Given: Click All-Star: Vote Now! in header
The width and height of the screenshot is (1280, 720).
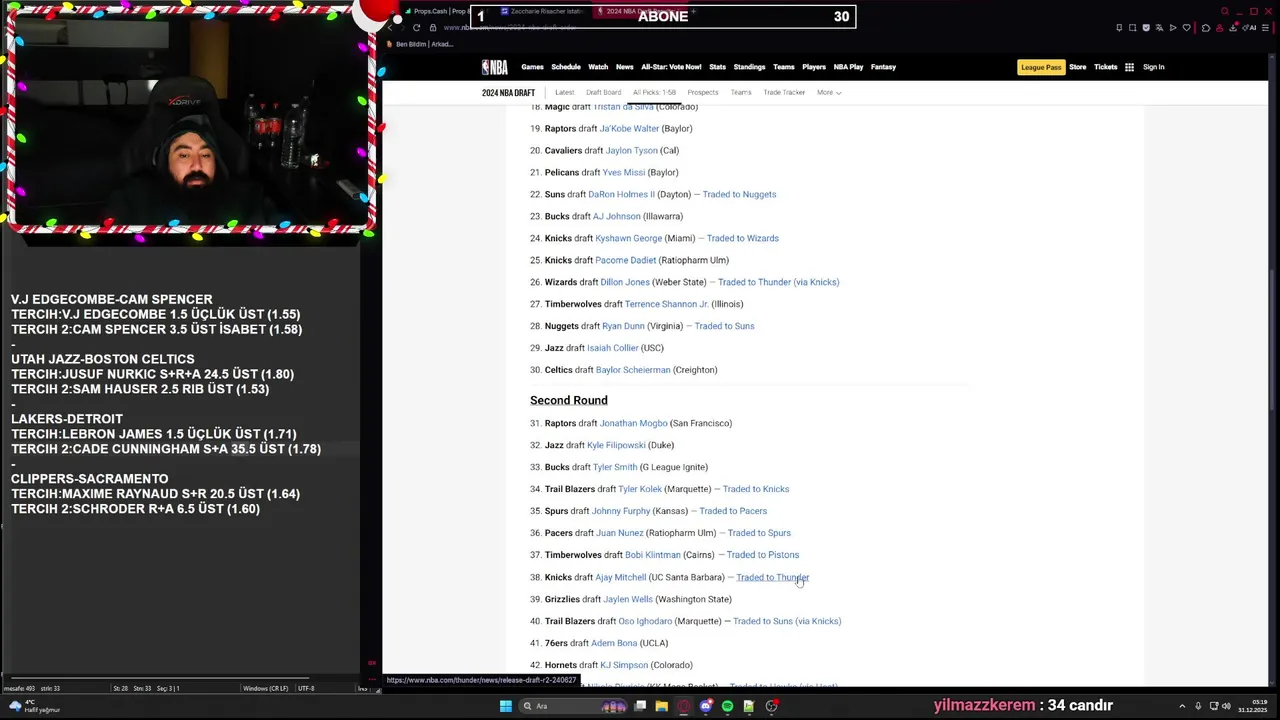Looking at the screenshot, I should 671,67.
